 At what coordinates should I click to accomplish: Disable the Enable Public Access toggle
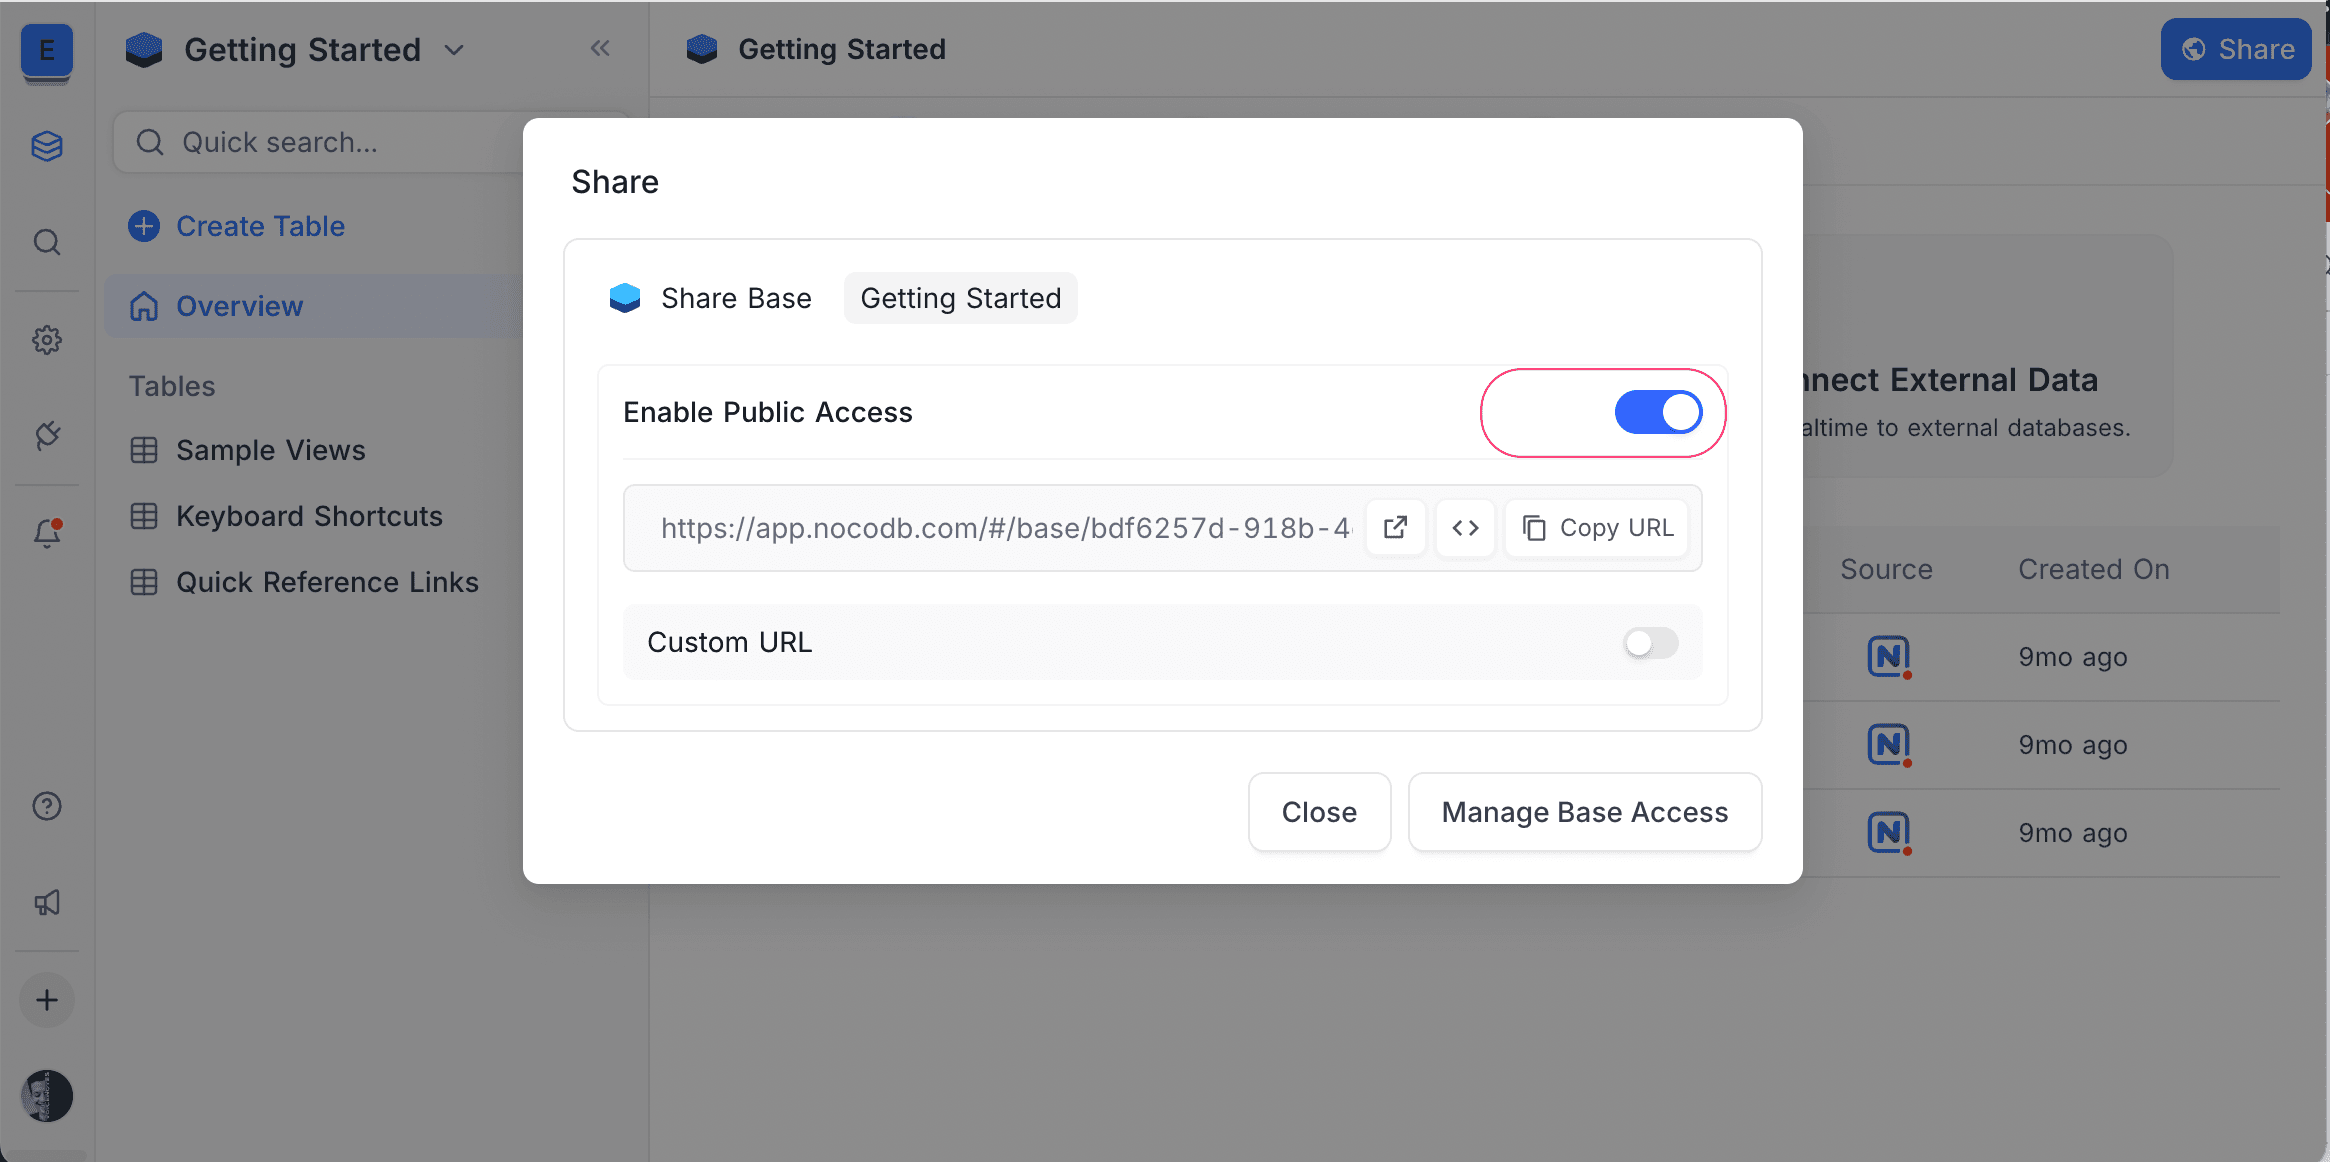click(1658, 412)
